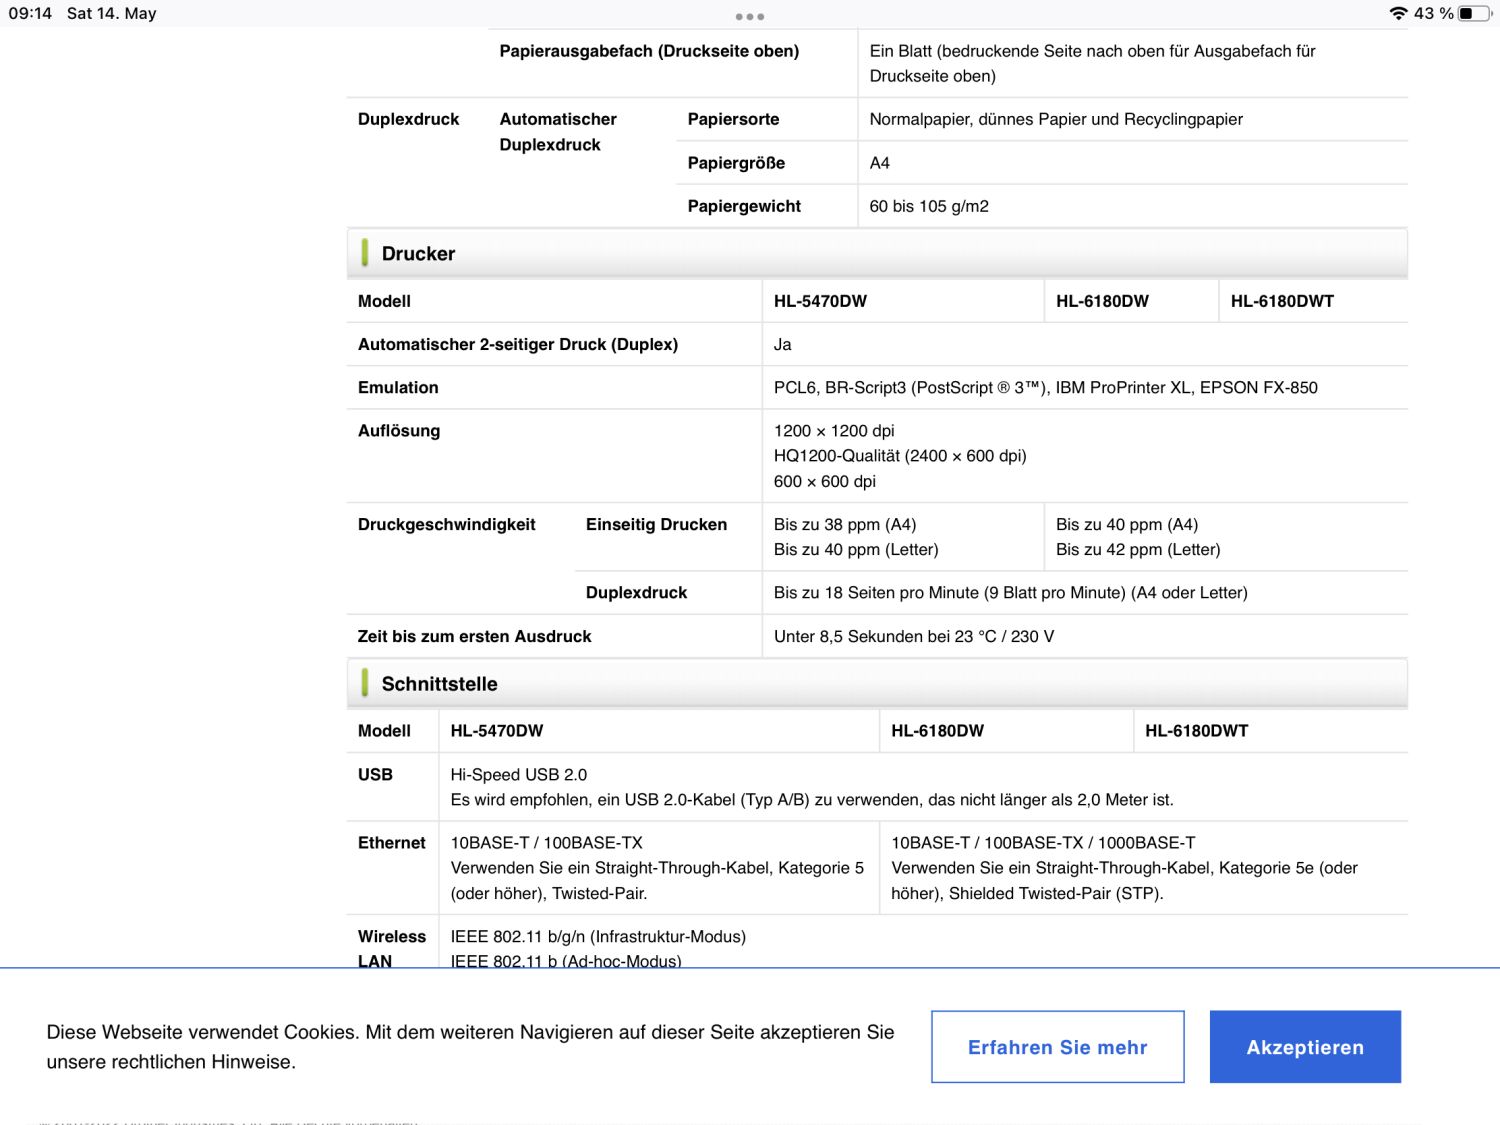Image resolution: width=1500 pixels, height=1125 pixels.
Task: Select the Zeit bis zum ersten Ausdruck row
Action: (474, 636)
